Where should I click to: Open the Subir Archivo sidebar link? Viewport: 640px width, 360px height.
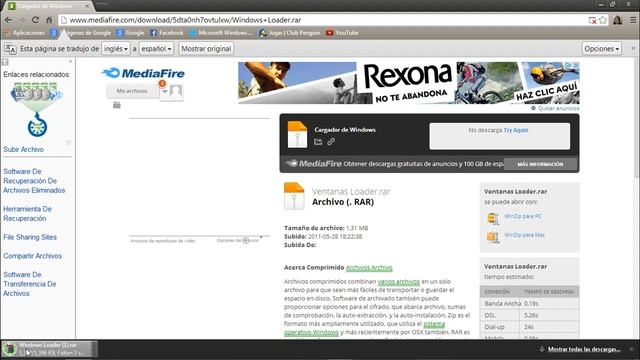(x=23, y=149)
